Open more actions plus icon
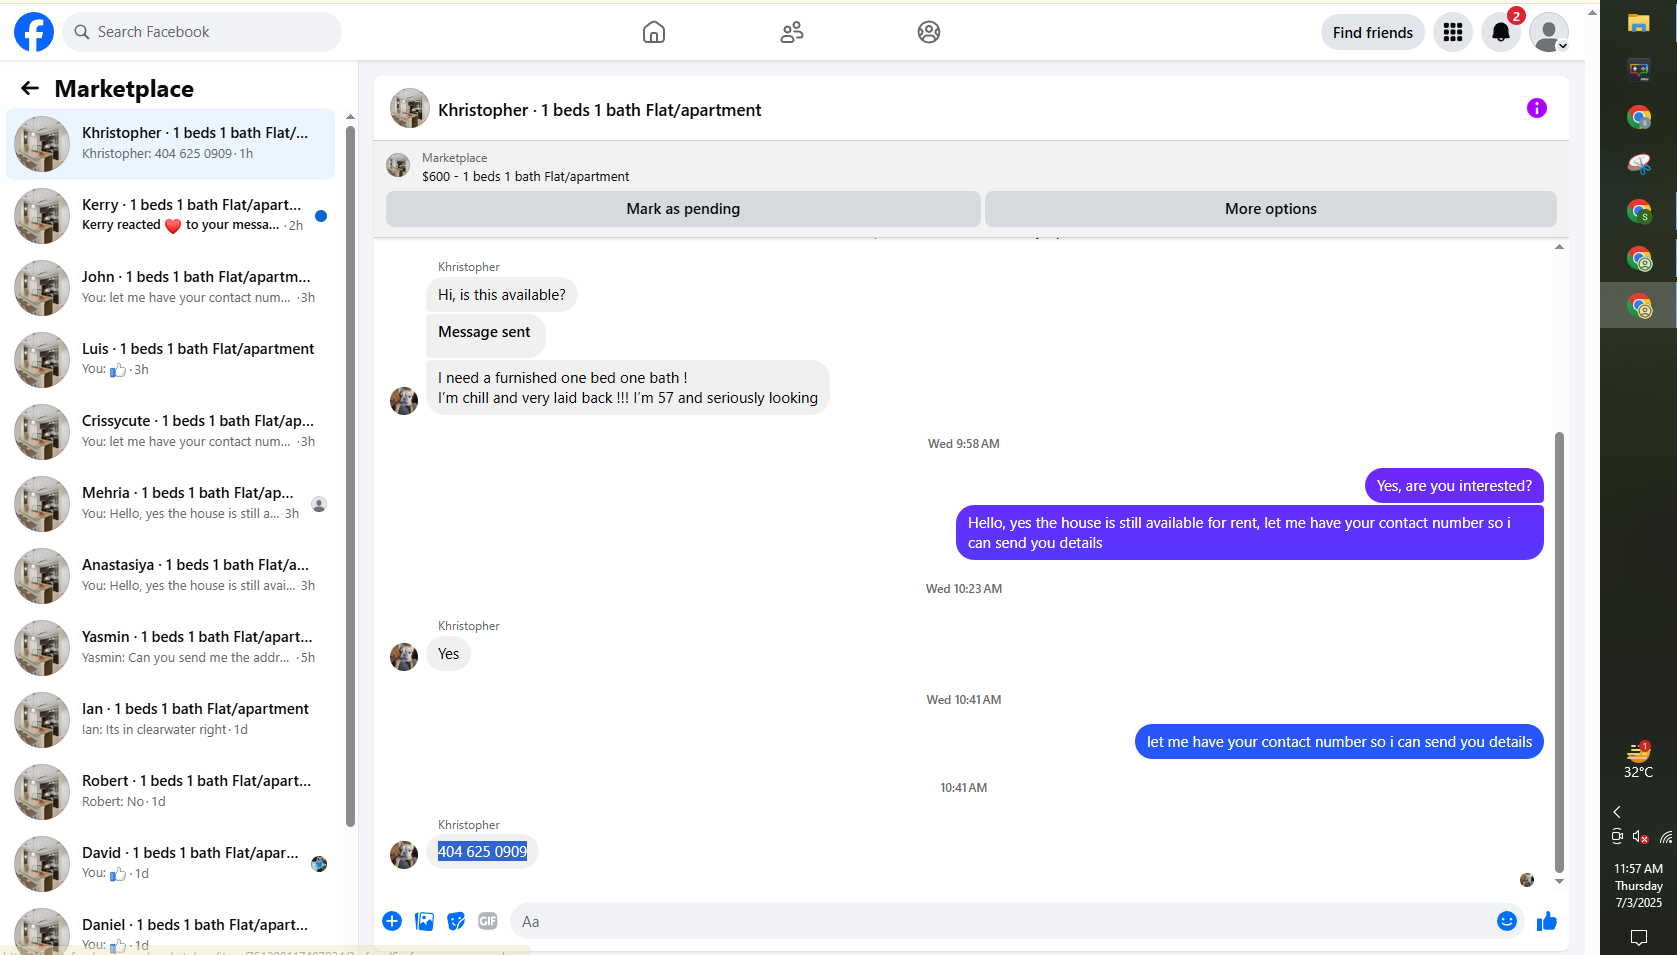Image resolution: width=1677 pixels, height=955 pixels. click(392, 921)
